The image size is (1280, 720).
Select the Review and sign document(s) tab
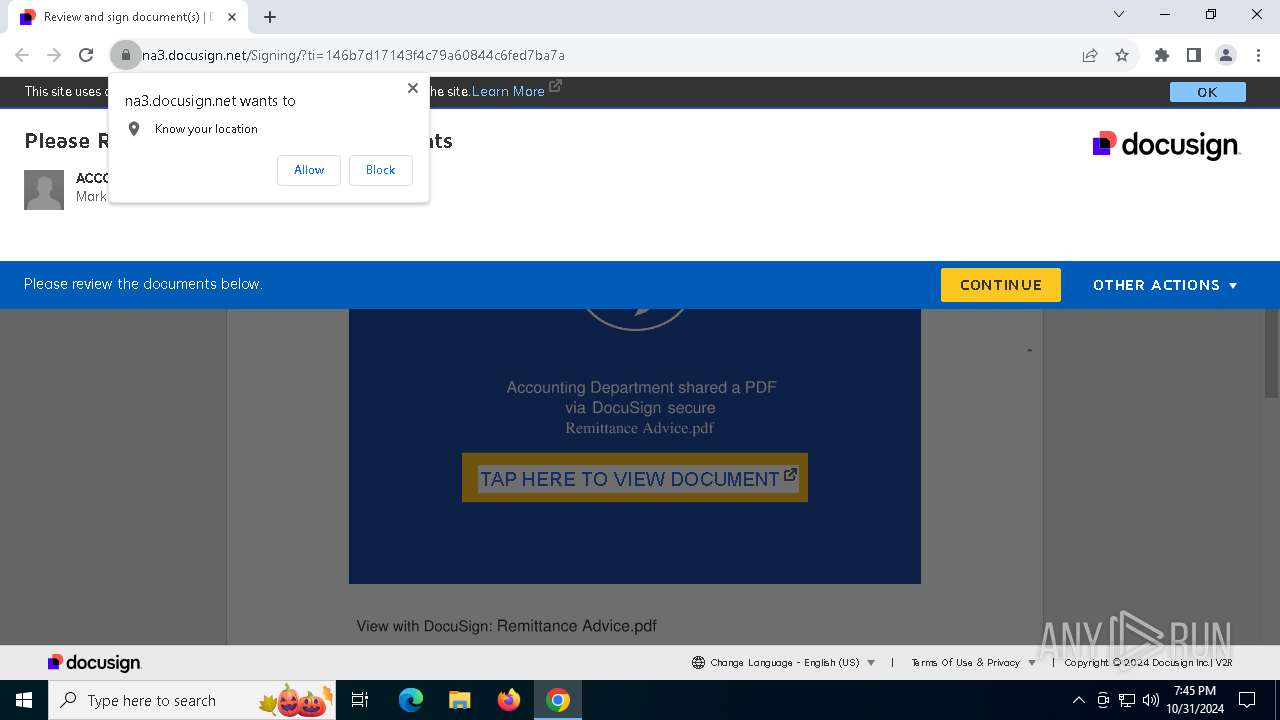[x=128, y=17]
